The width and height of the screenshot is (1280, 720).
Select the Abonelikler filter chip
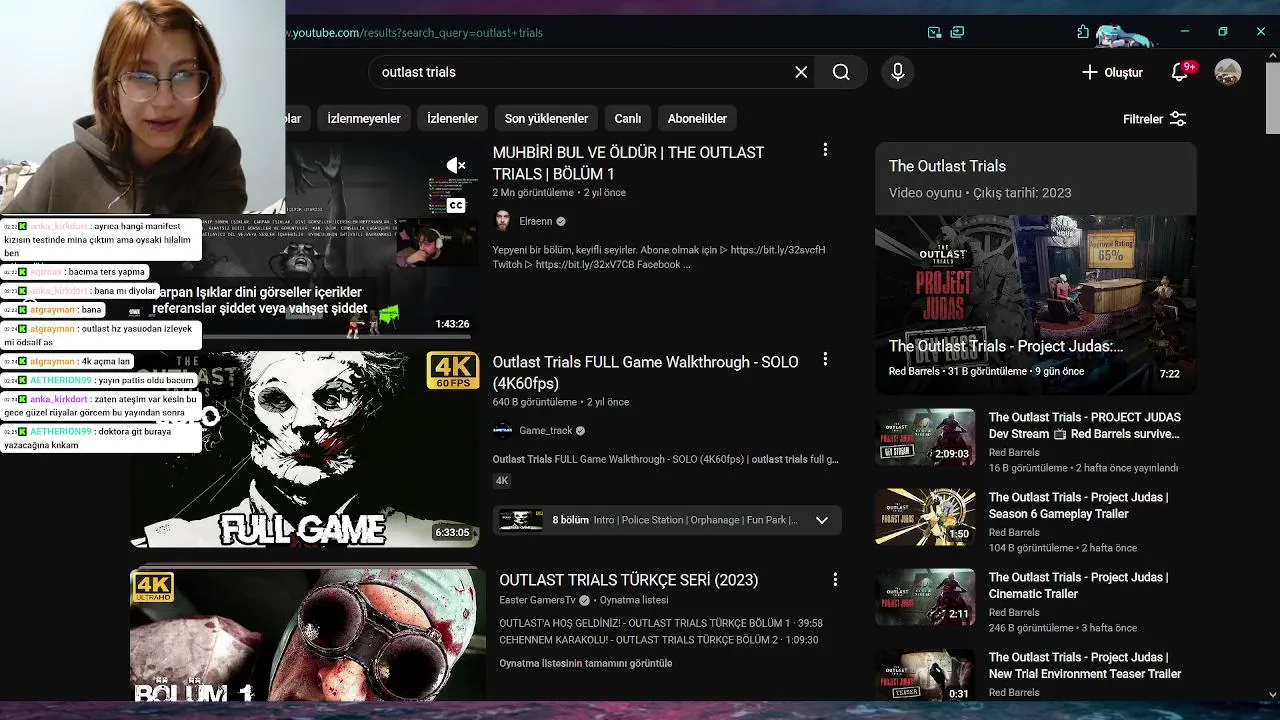[697, 118]
